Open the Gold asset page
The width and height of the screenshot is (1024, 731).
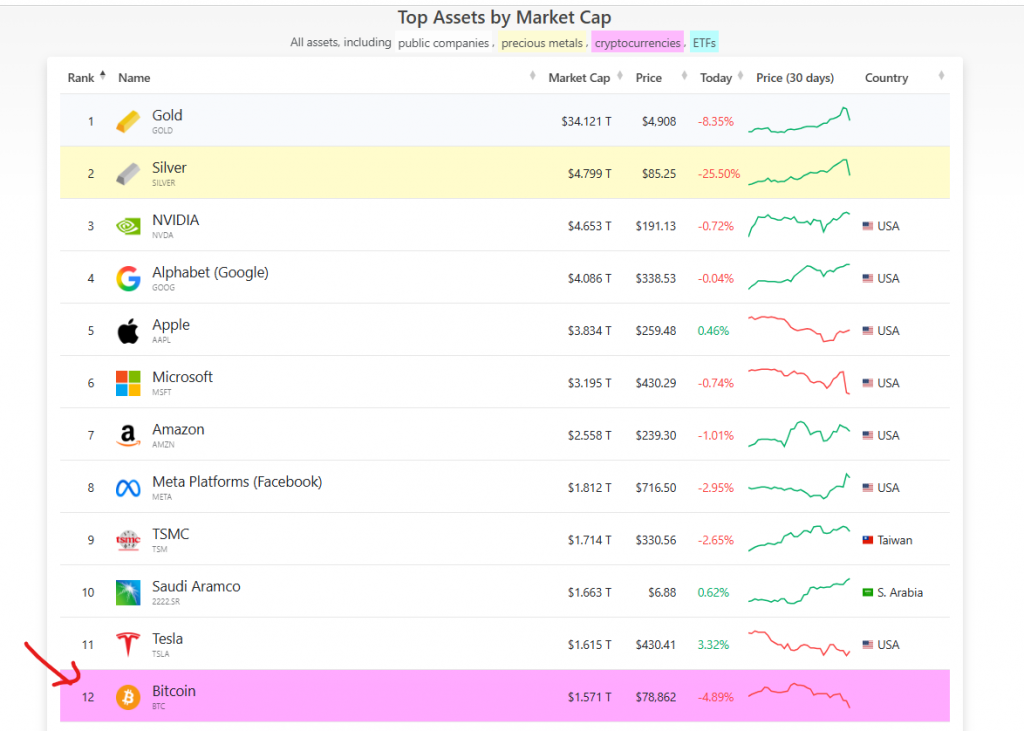point(167,115)
